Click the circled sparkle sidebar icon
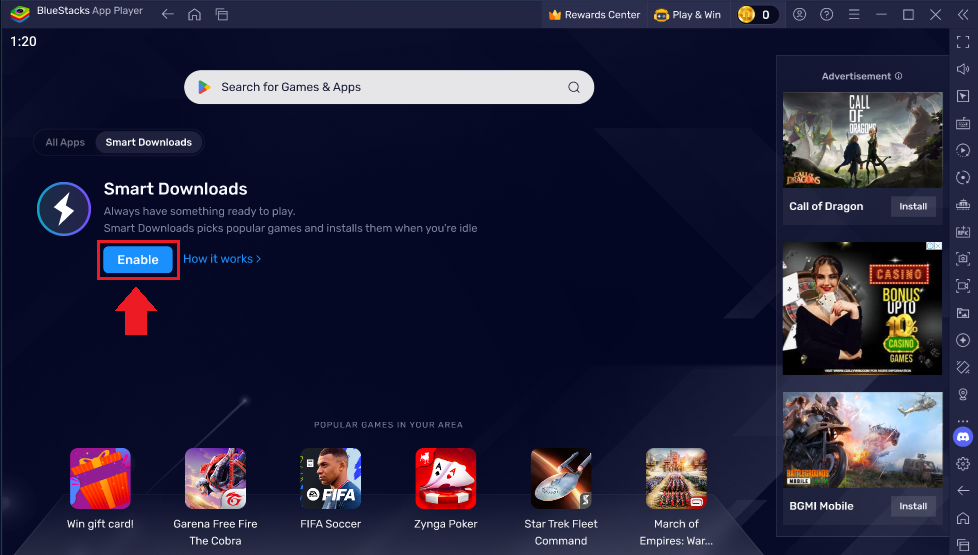This screenshot has width=978, height=555. pyautogui.click(x=963, y=340)
